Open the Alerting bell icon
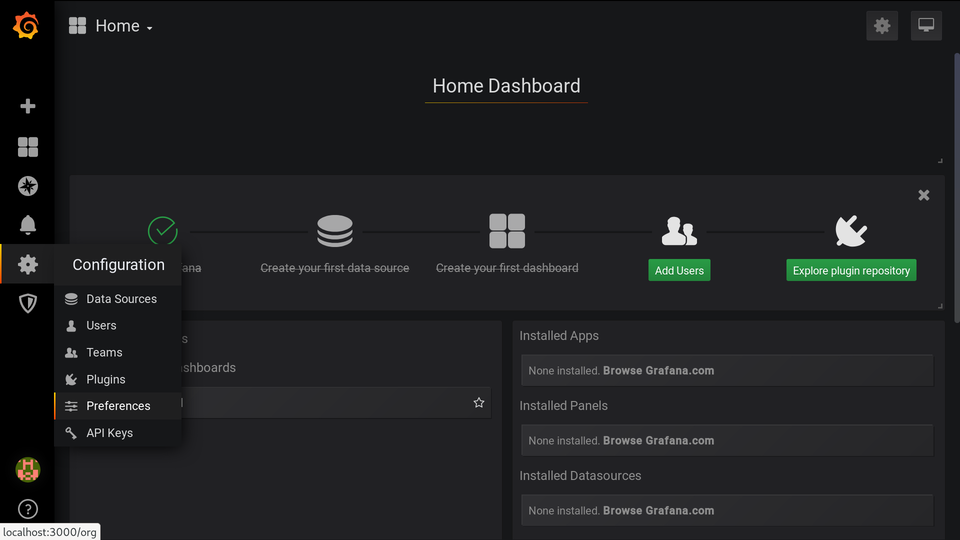Image resolution: width=960 pixels, height=540 pixels. click(x=28, y=225)
